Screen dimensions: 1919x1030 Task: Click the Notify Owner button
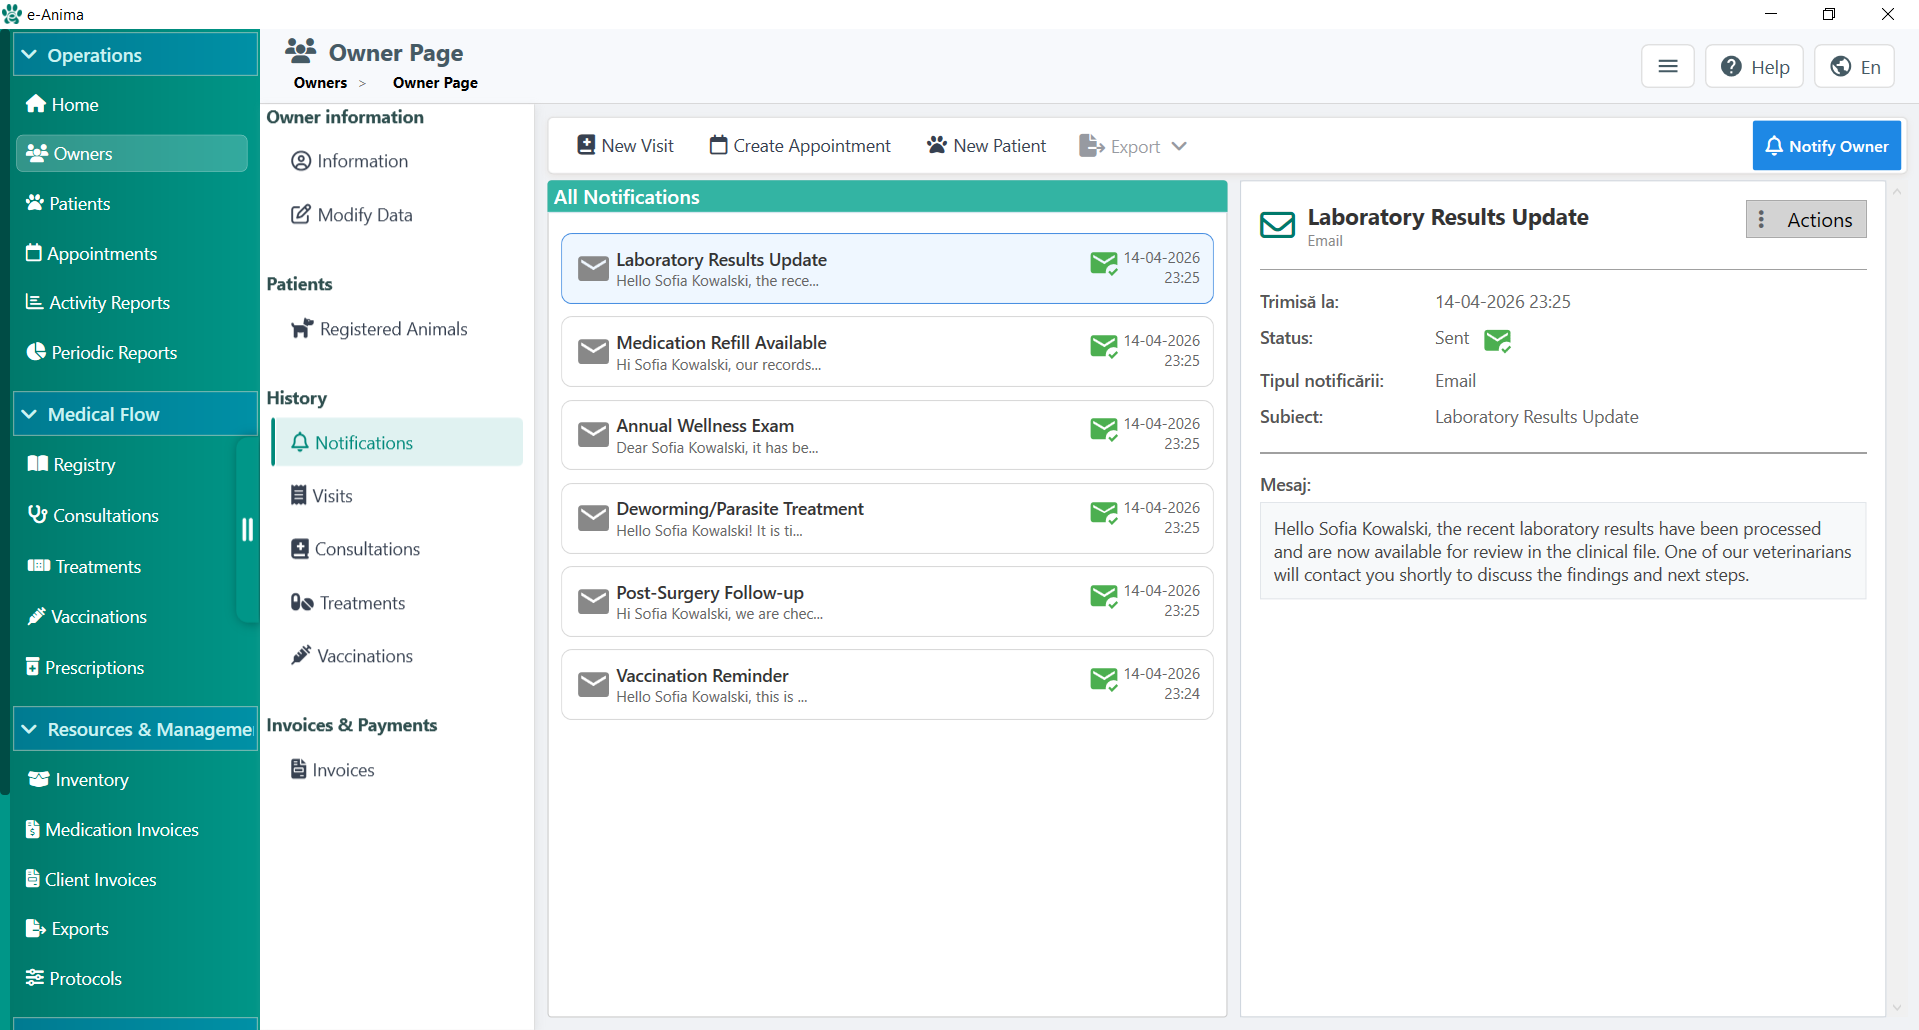tap(1826, 146)
